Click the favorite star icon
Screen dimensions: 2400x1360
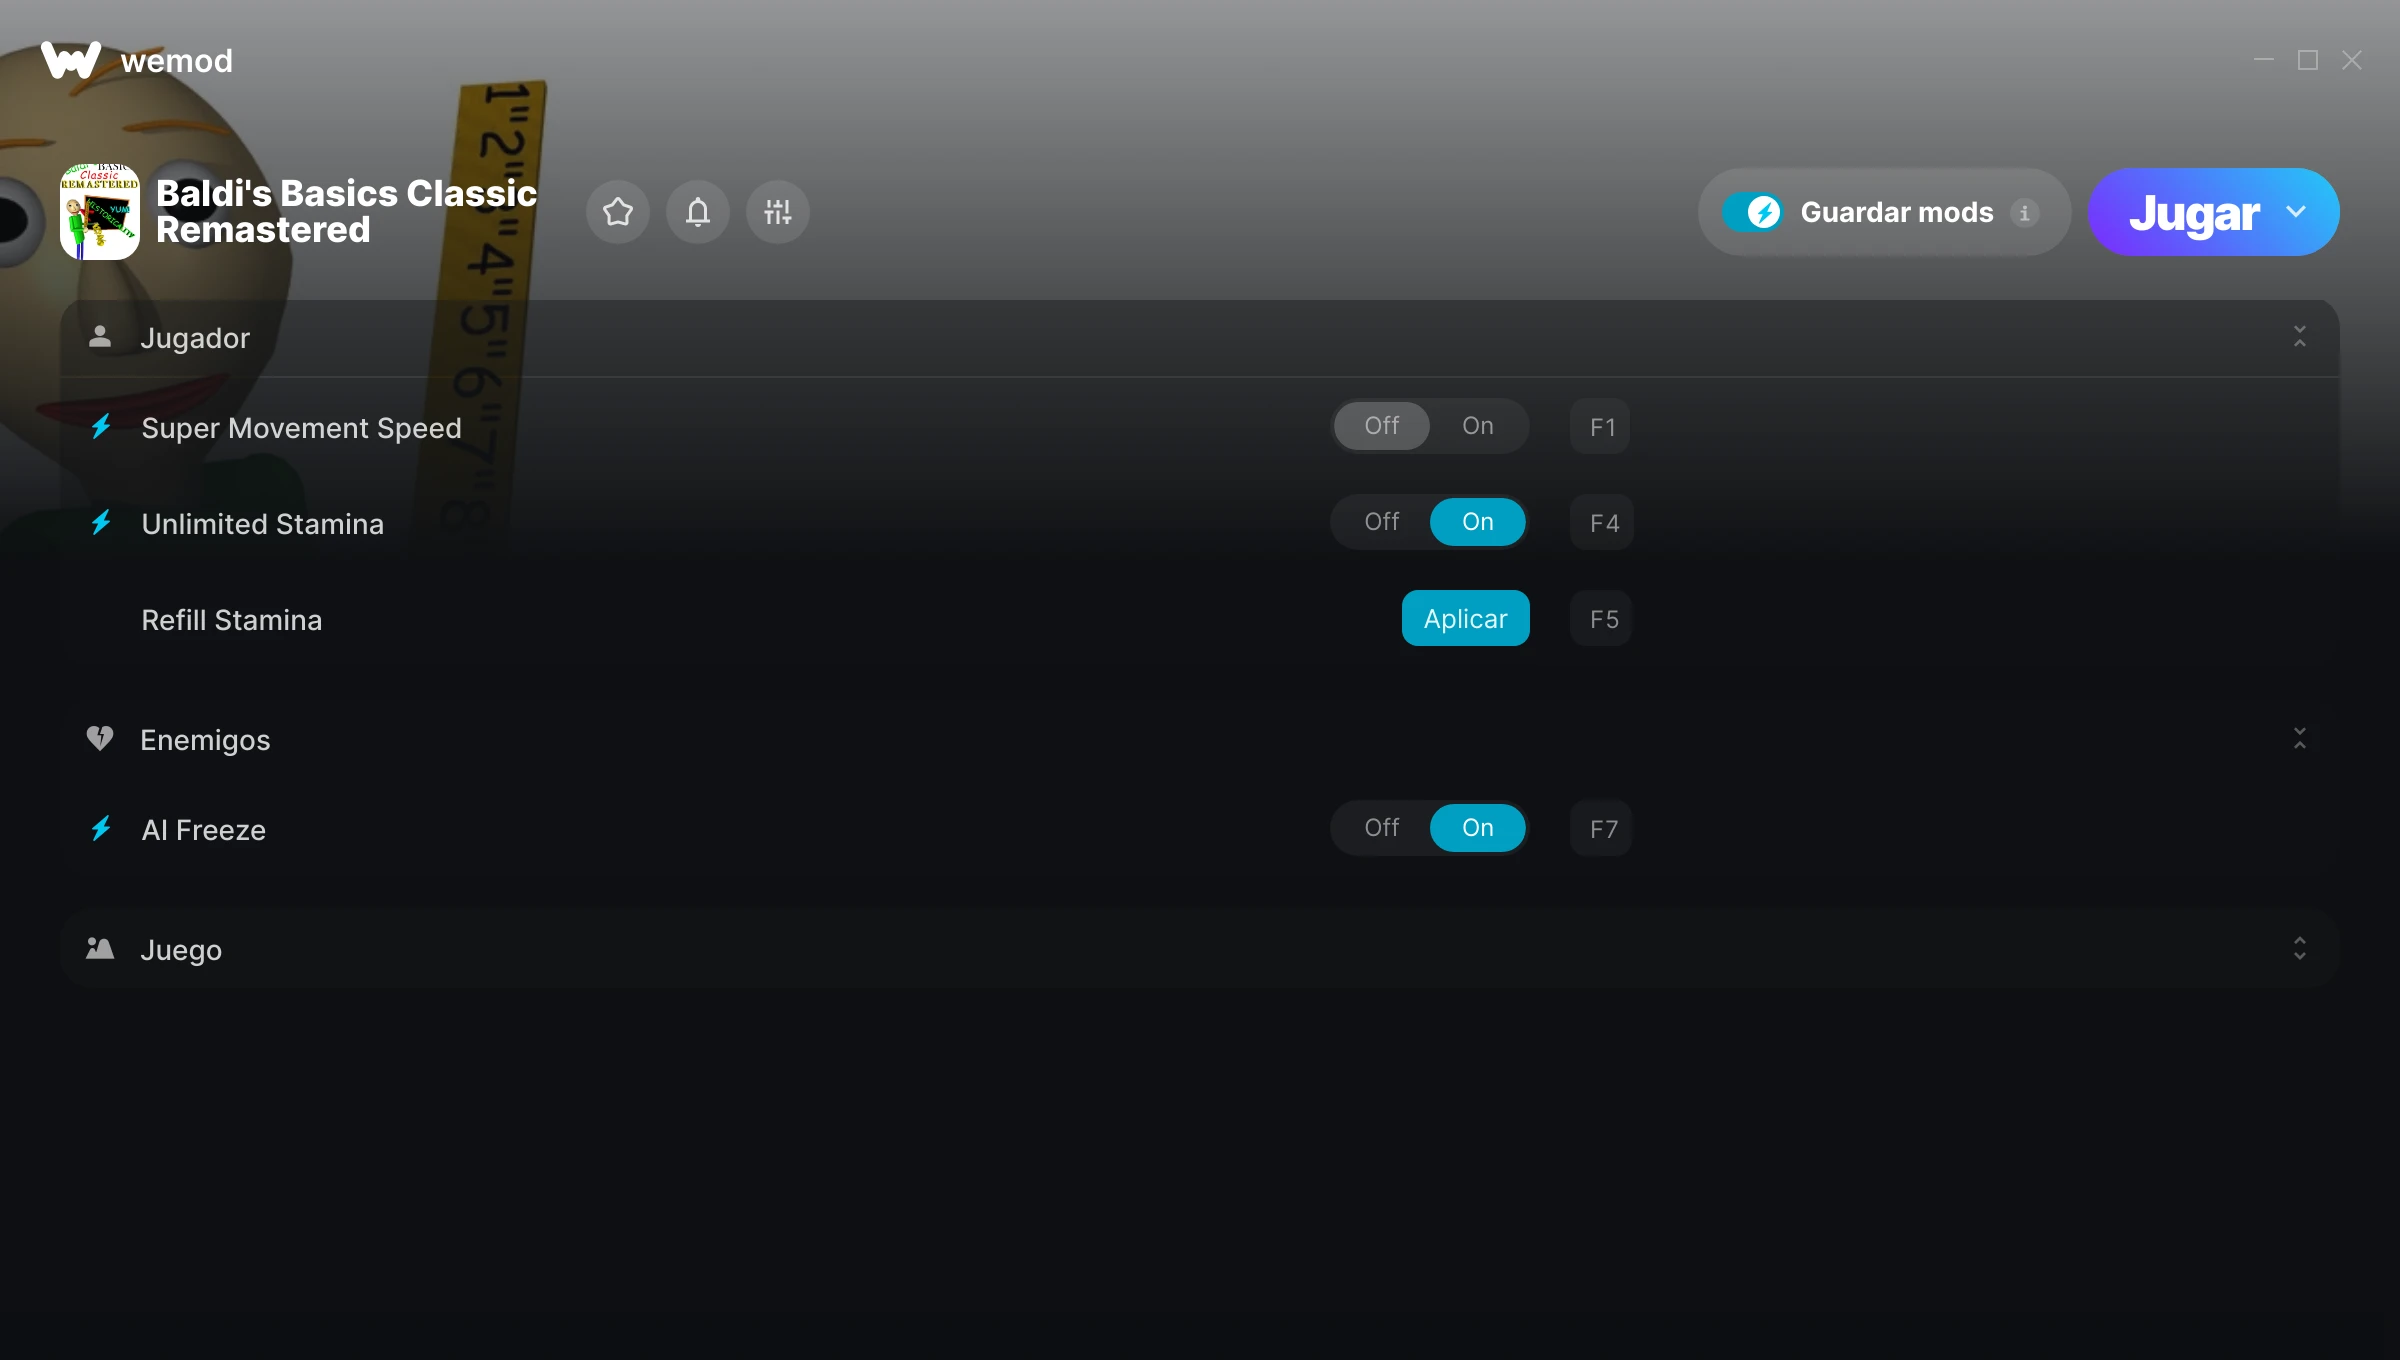pyautogui.click(x=618, y=212)
